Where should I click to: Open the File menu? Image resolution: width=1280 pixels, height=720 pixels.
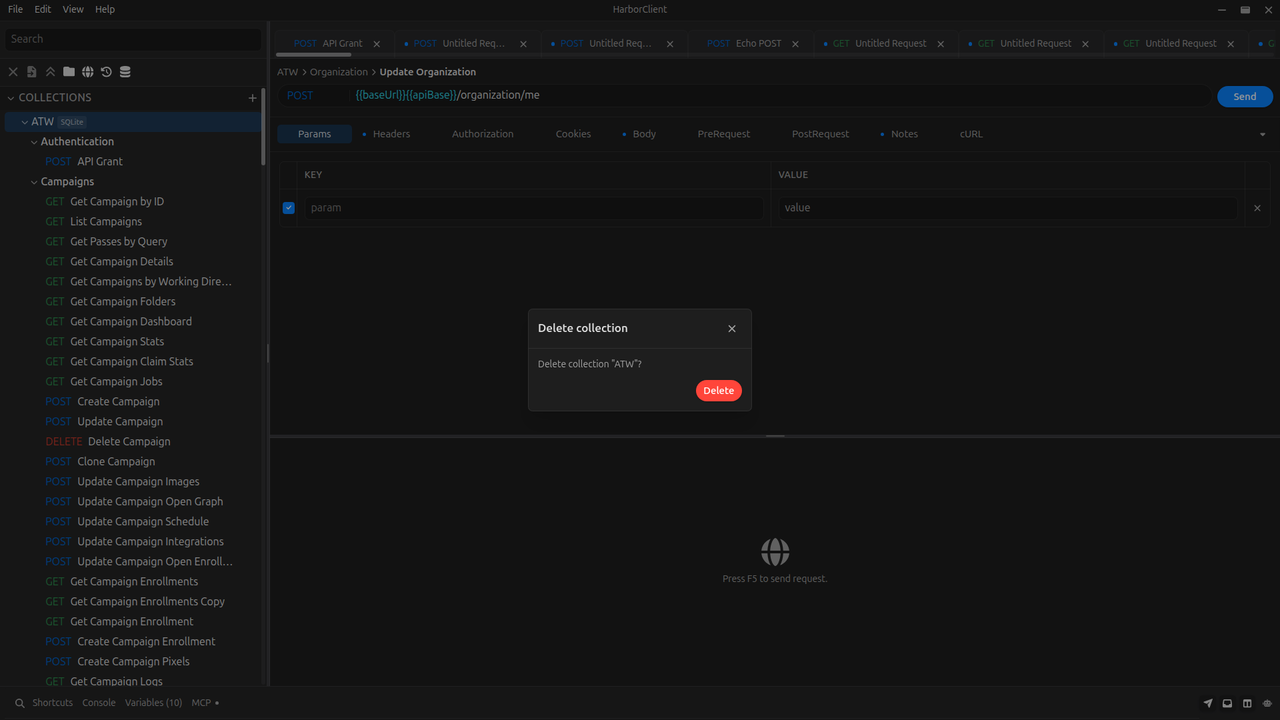tap(15, 9)
